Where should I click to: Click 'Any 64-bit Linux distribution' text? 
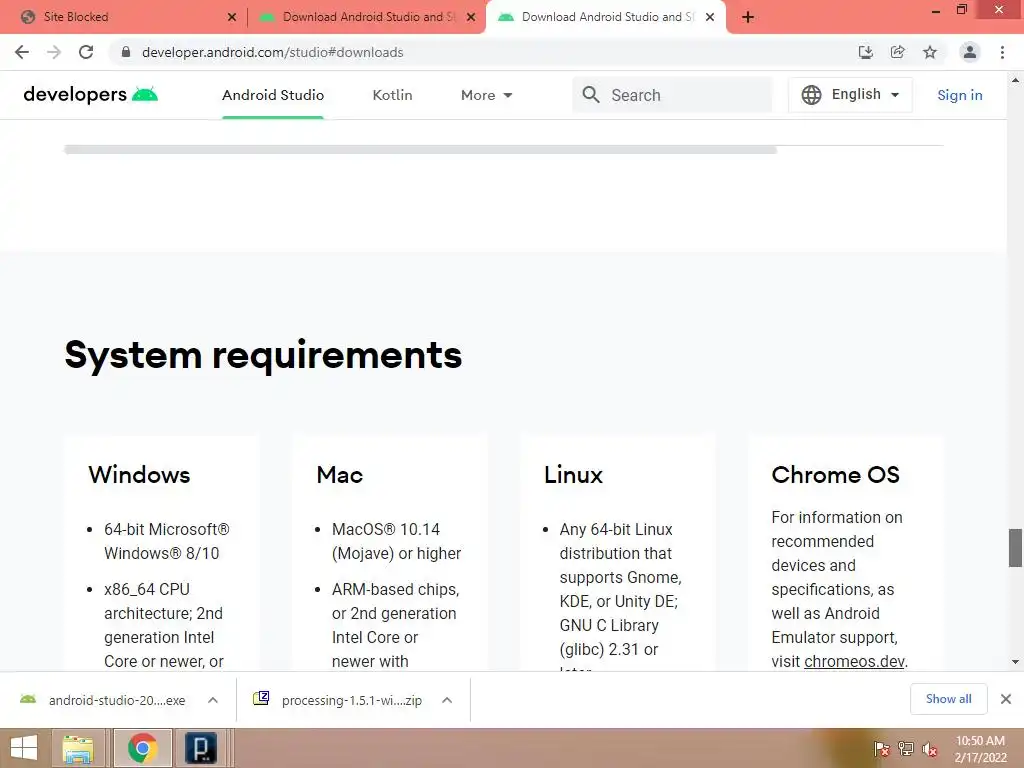(616, 541)
